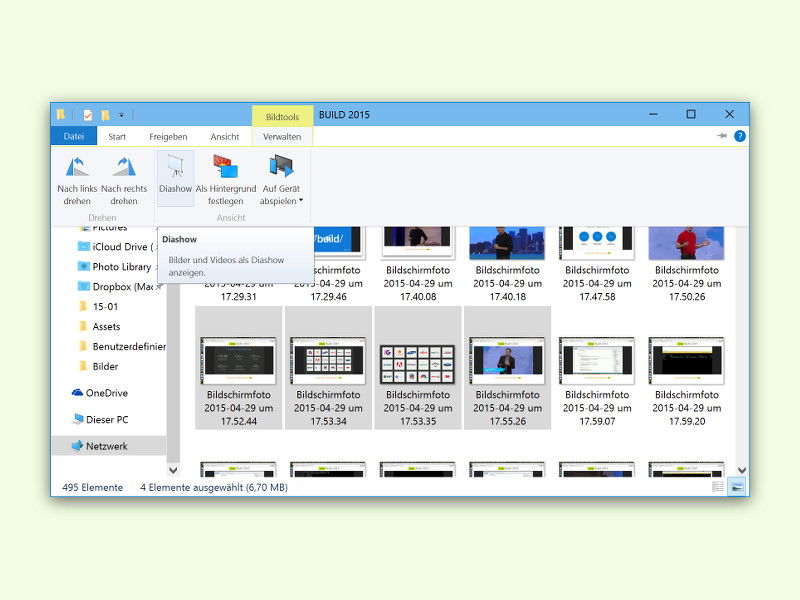Rotate image left with Nach links drehen
800x600 pixels.
[77, 181]
